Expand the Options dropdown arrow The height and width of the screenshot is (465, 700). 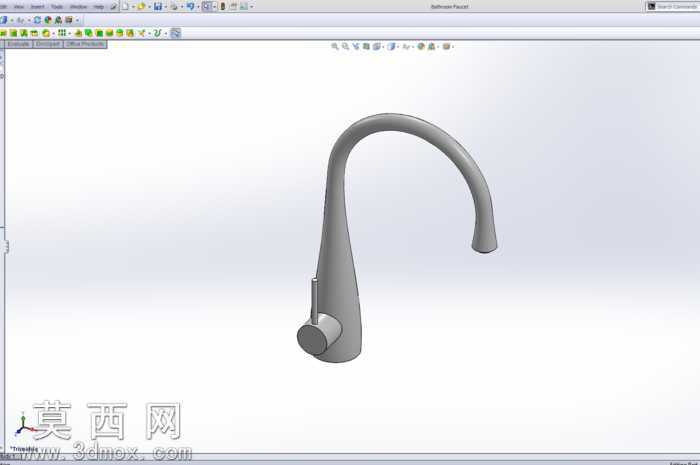pyautogui.click(x=252, y=7)
